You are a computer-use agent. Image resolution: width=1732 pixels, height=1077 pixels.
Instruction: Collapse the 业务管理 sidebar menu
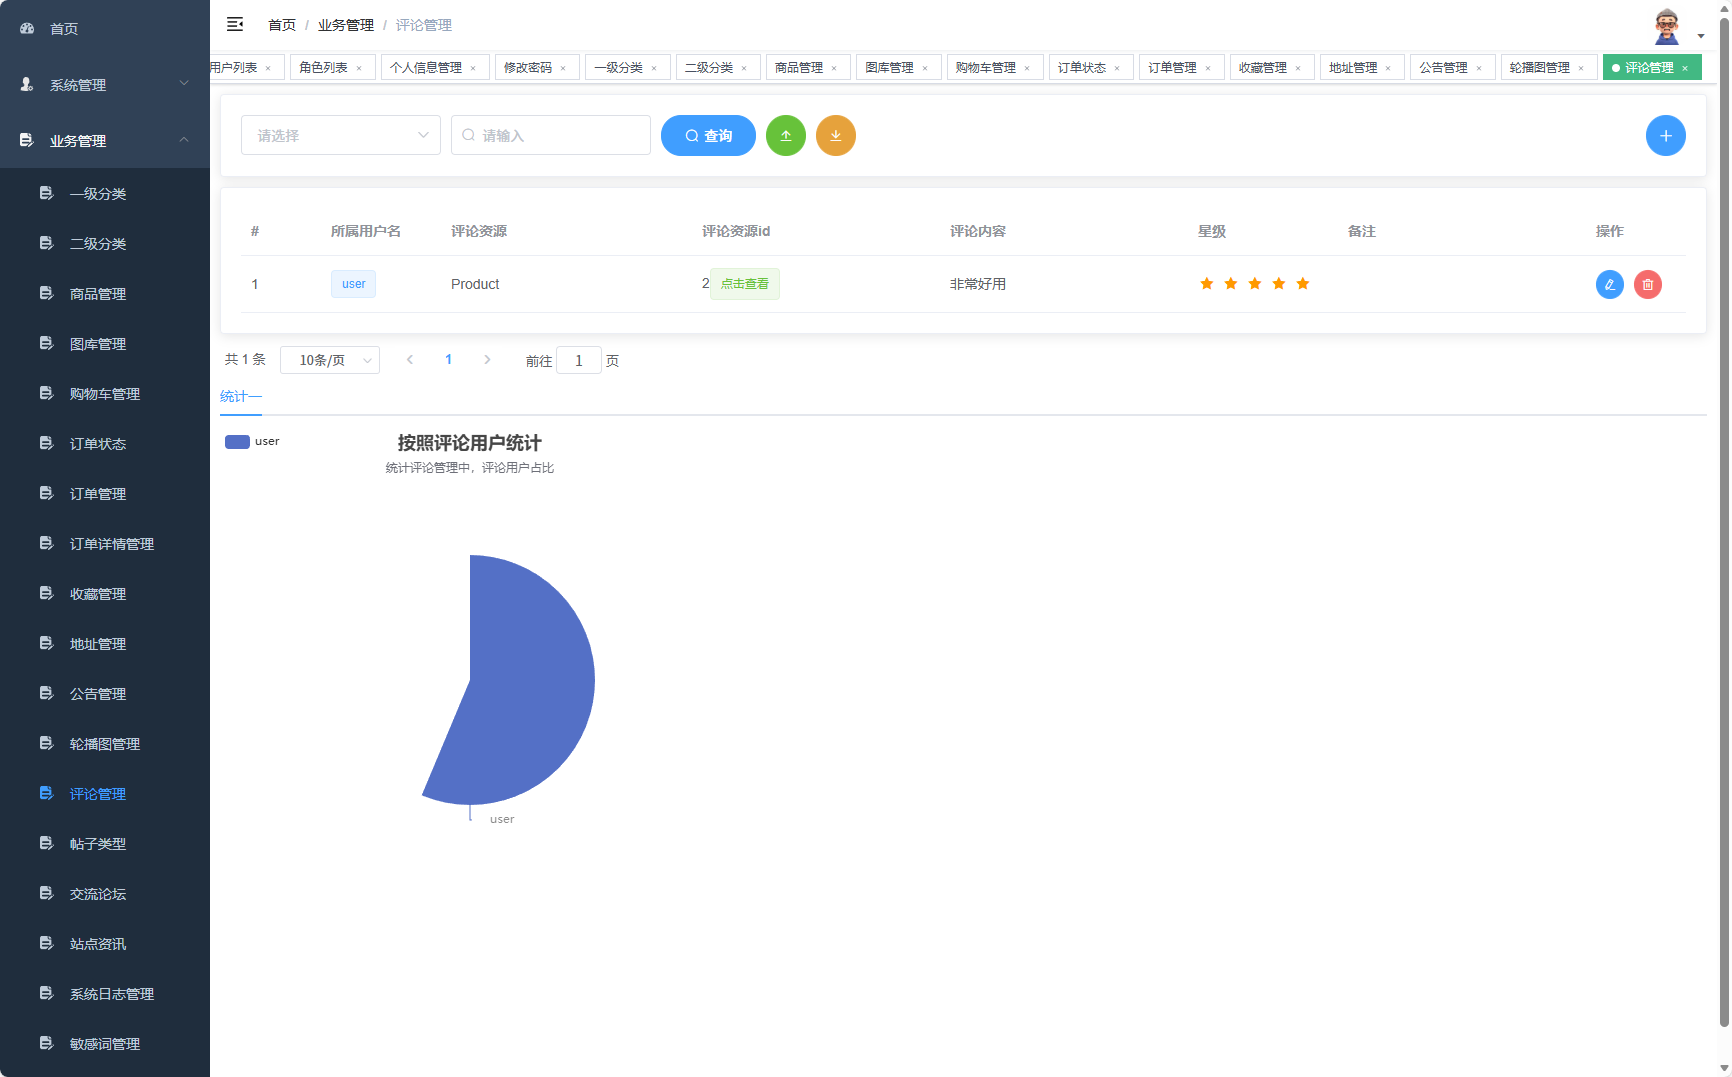click(x=105, y=141)
